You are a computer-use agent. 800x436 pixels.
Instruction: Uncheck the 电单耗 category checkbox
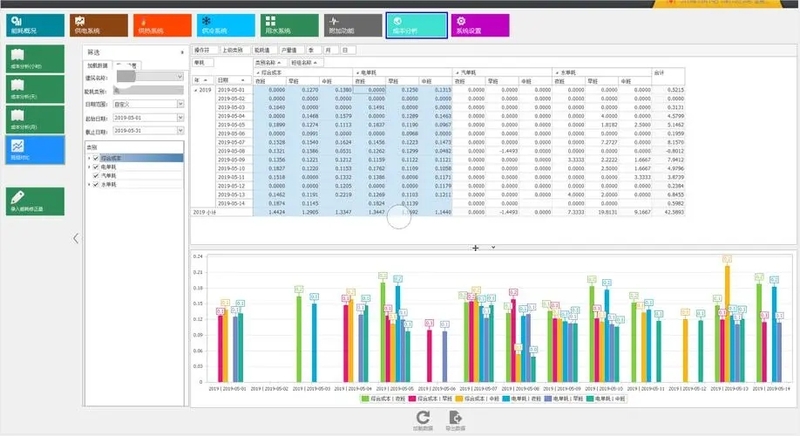pyautogui.click(x=96, y=166)
